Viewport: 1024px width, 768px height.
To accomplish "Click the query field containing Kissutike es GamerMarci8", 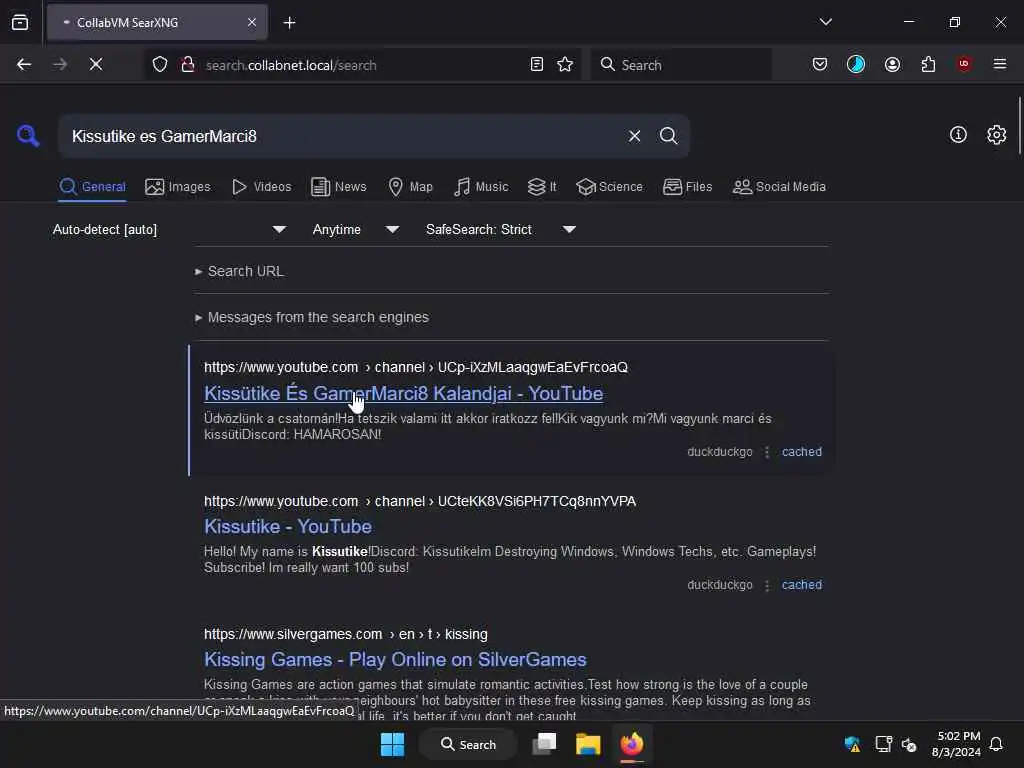I will pos(343,136).
